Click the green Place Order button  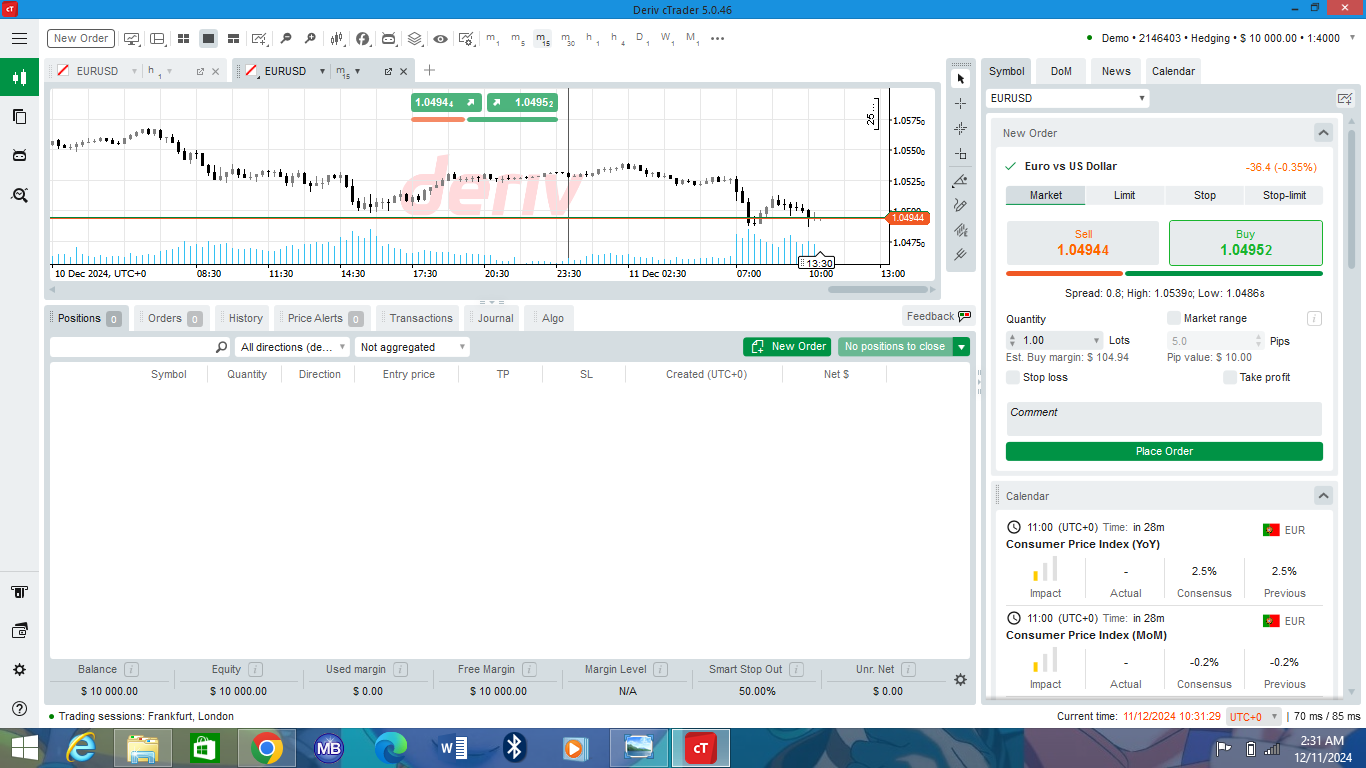point(1164,451)
